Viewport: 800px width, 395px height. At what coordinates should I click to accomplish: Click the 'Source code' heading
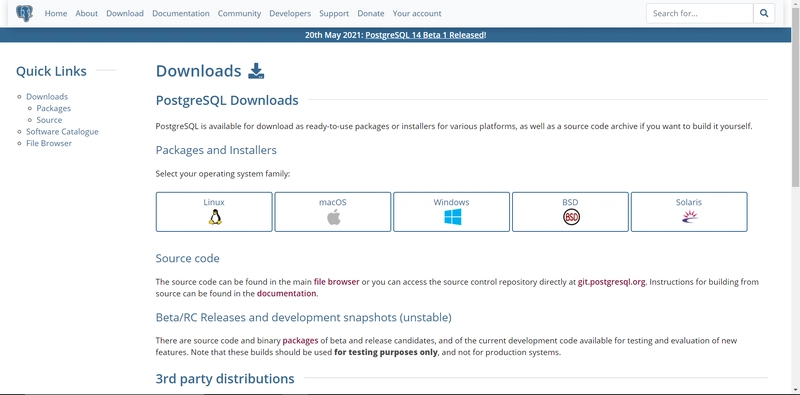pyautogui.click(x=187, y=258)
